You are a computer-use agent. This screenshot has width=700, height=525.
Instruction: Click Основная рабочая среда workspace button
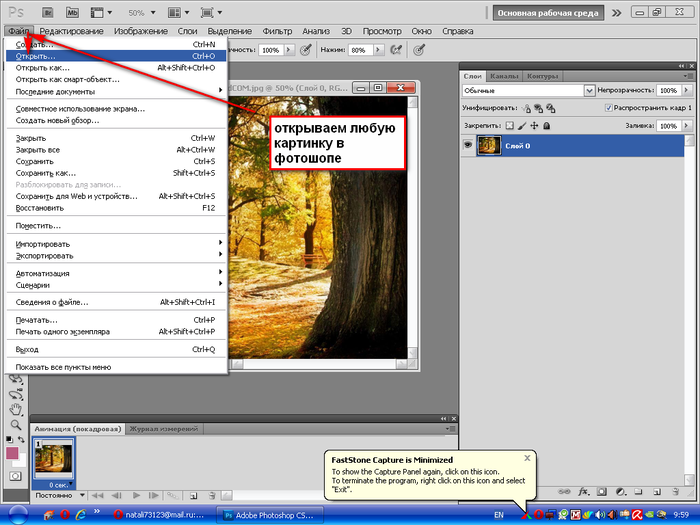click(x=548, y=13)
